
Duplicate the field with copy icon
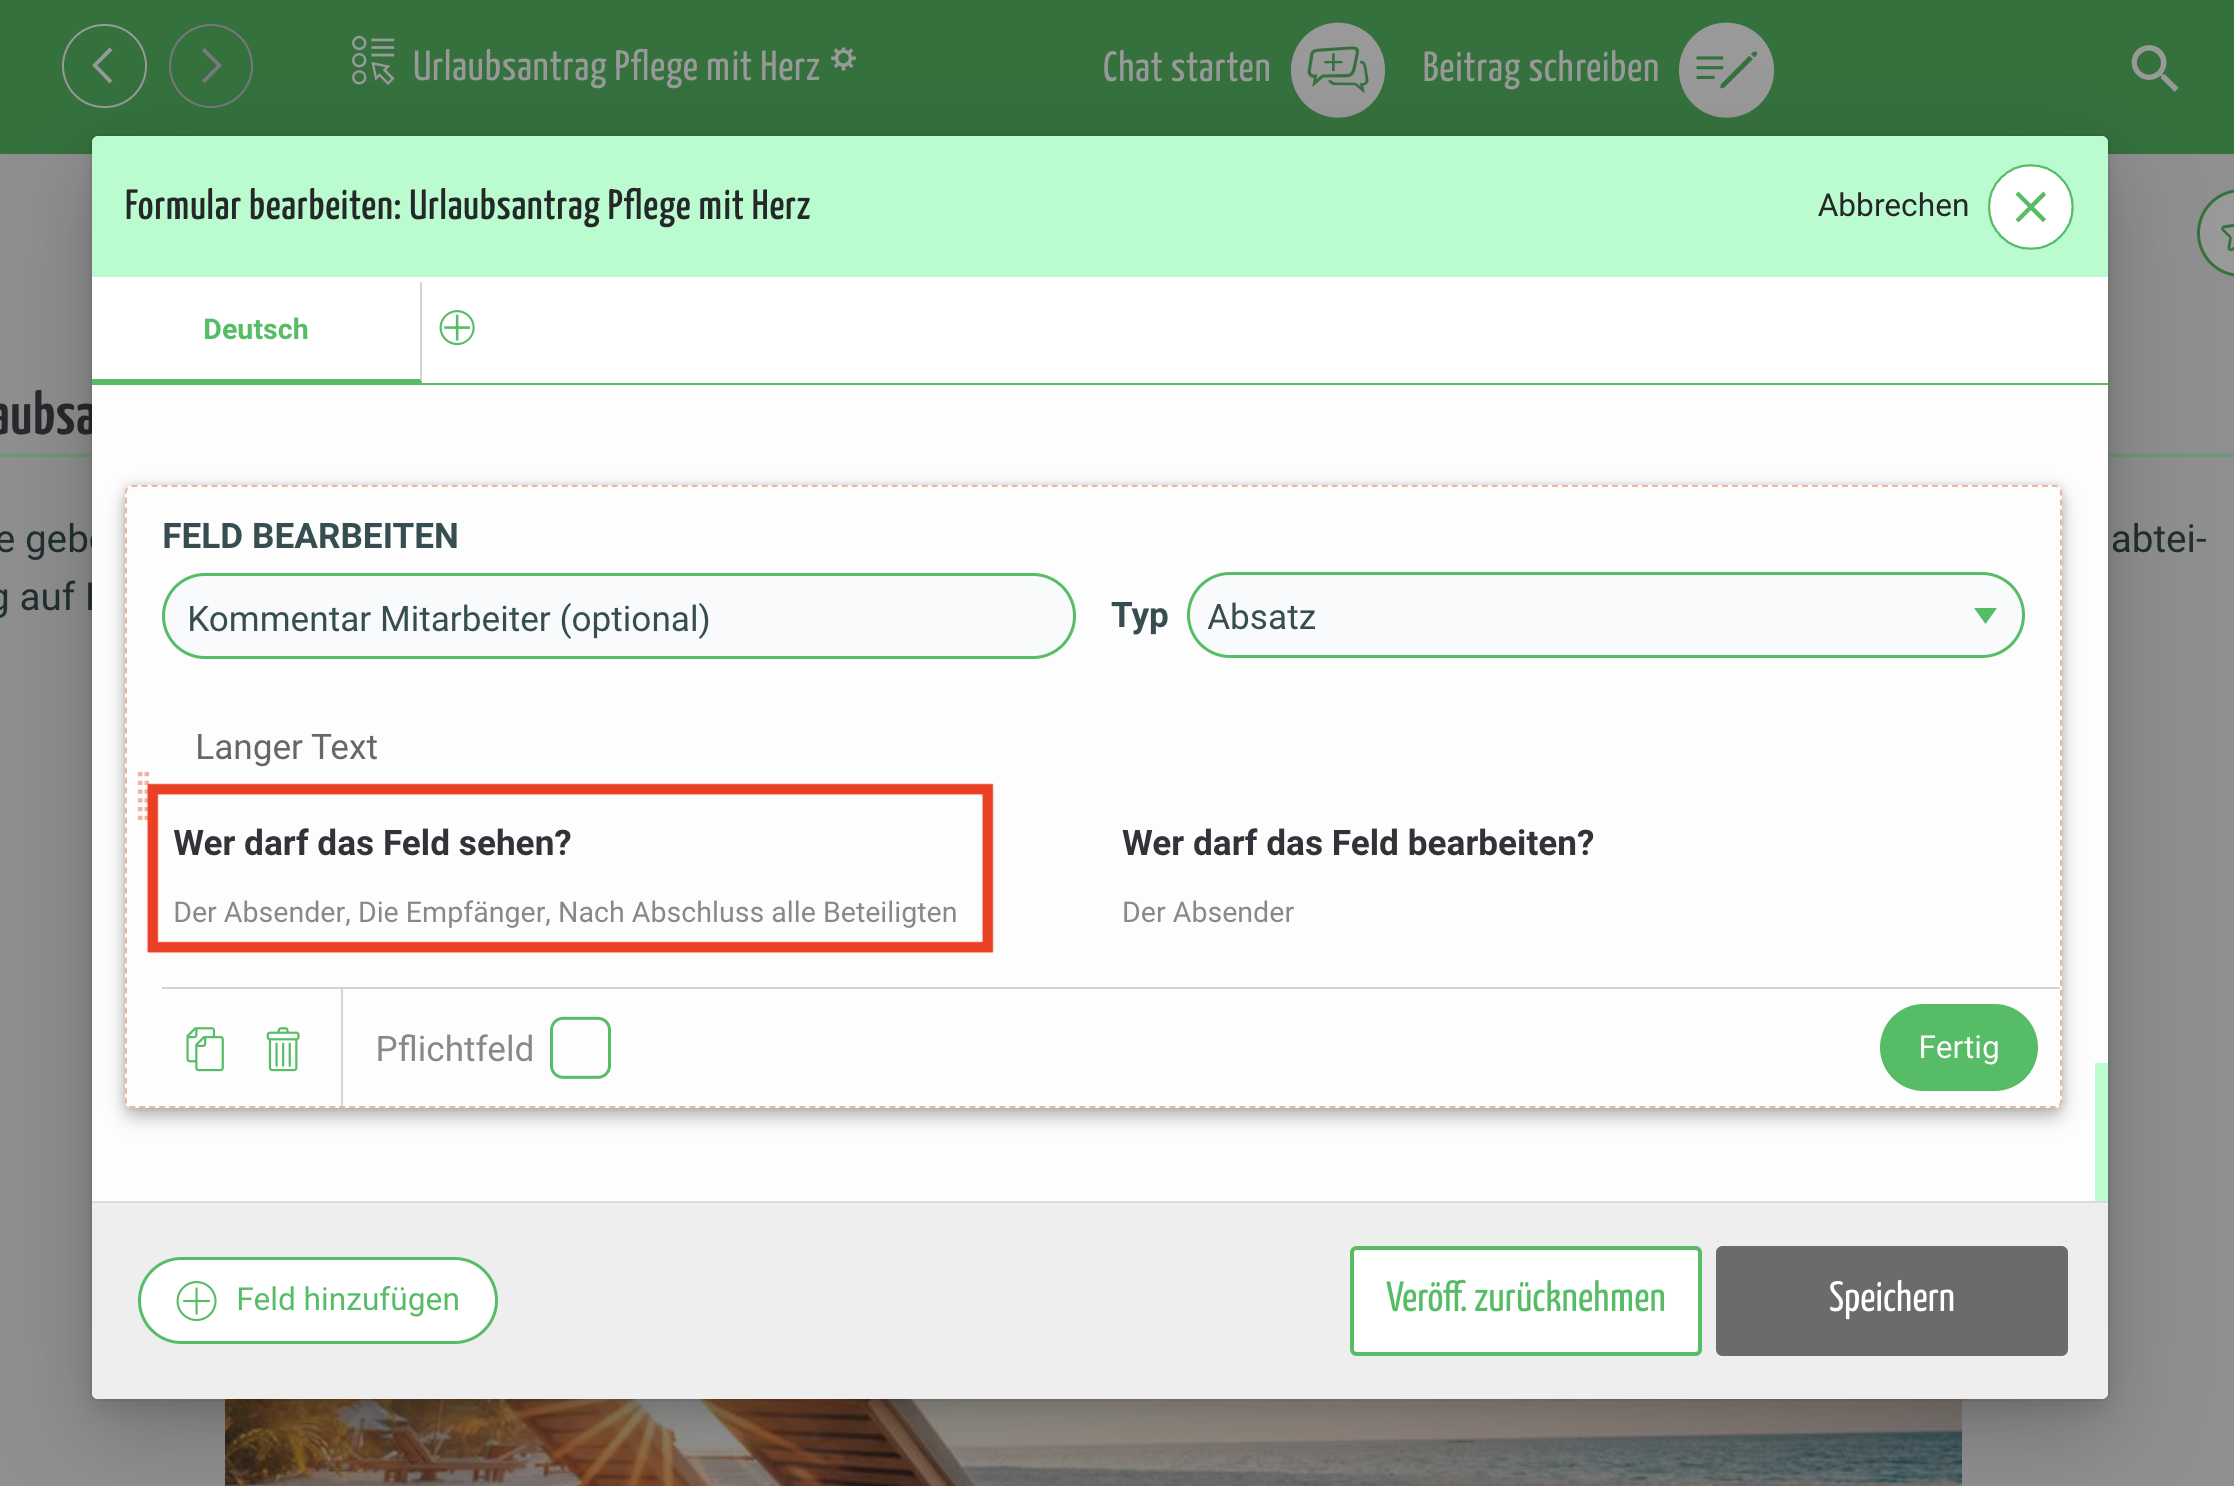click(205, 1049)
